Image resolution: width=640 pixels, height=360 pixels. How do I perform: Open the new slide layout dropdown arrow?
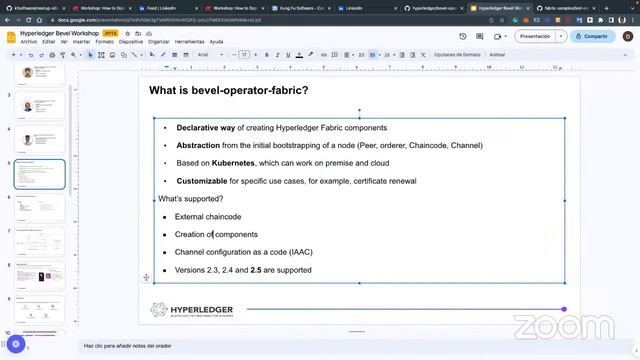[21, 55]
